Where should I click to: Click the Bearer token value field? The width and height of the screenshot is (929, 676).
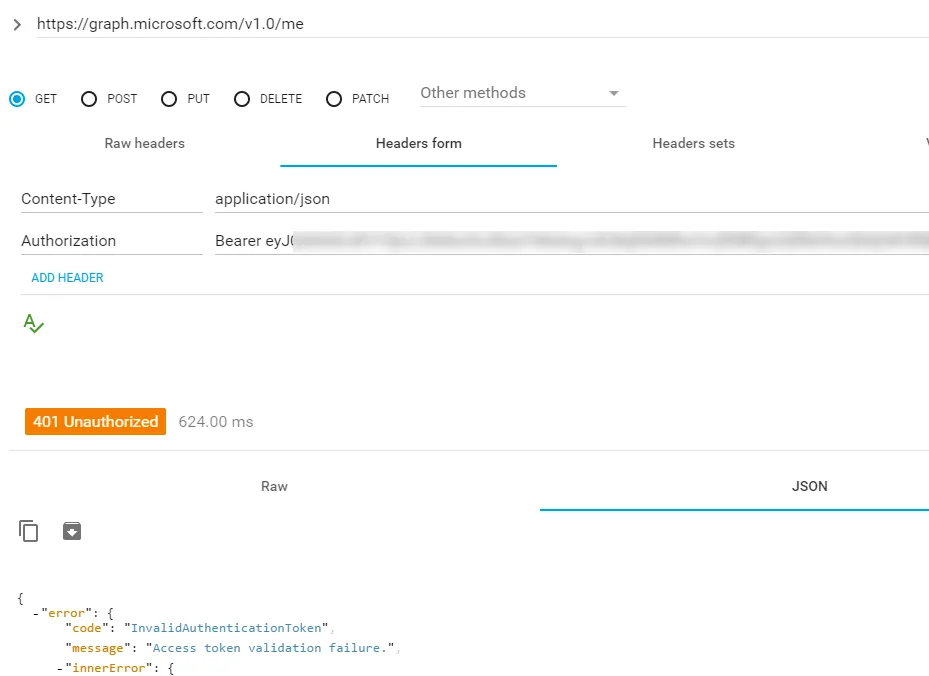[x=572, y=241]
